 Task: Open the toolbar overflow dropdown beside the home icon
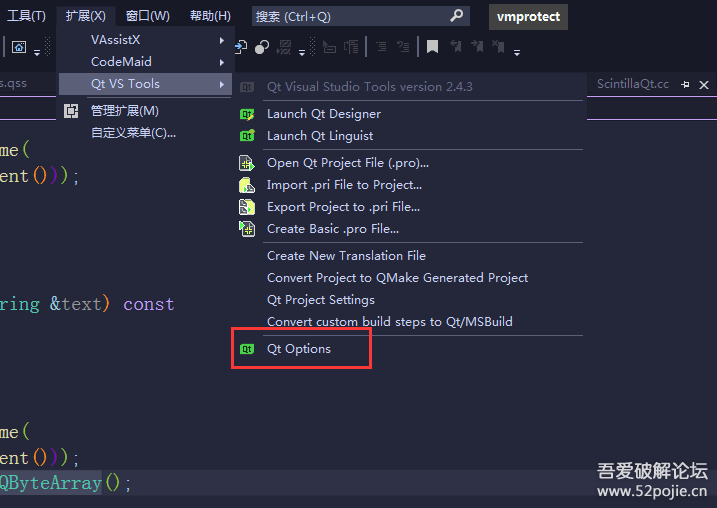37,53
